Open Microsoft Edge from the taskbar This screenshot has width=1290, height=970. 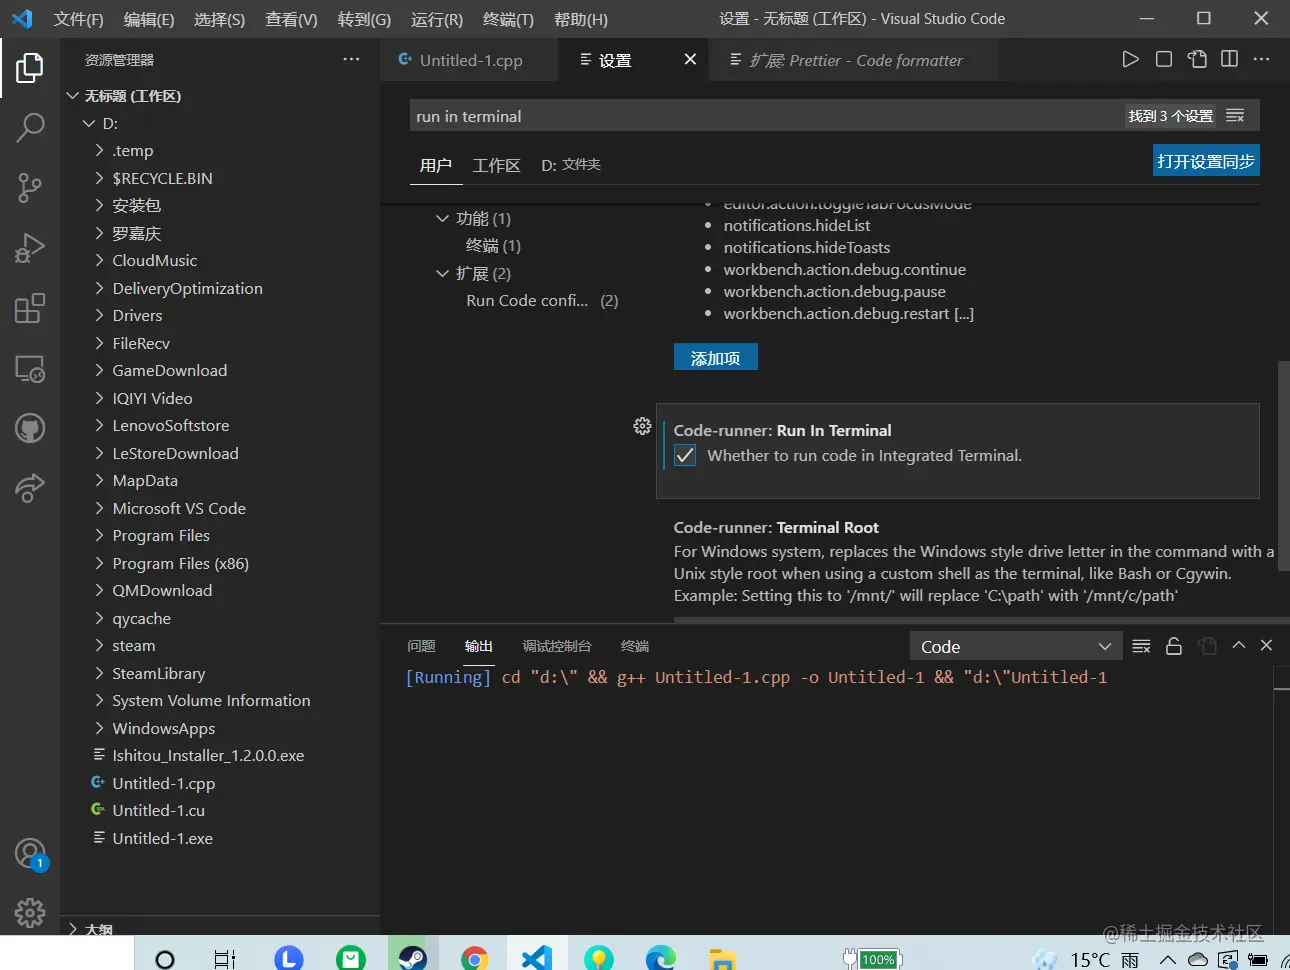tap(660, 957)
